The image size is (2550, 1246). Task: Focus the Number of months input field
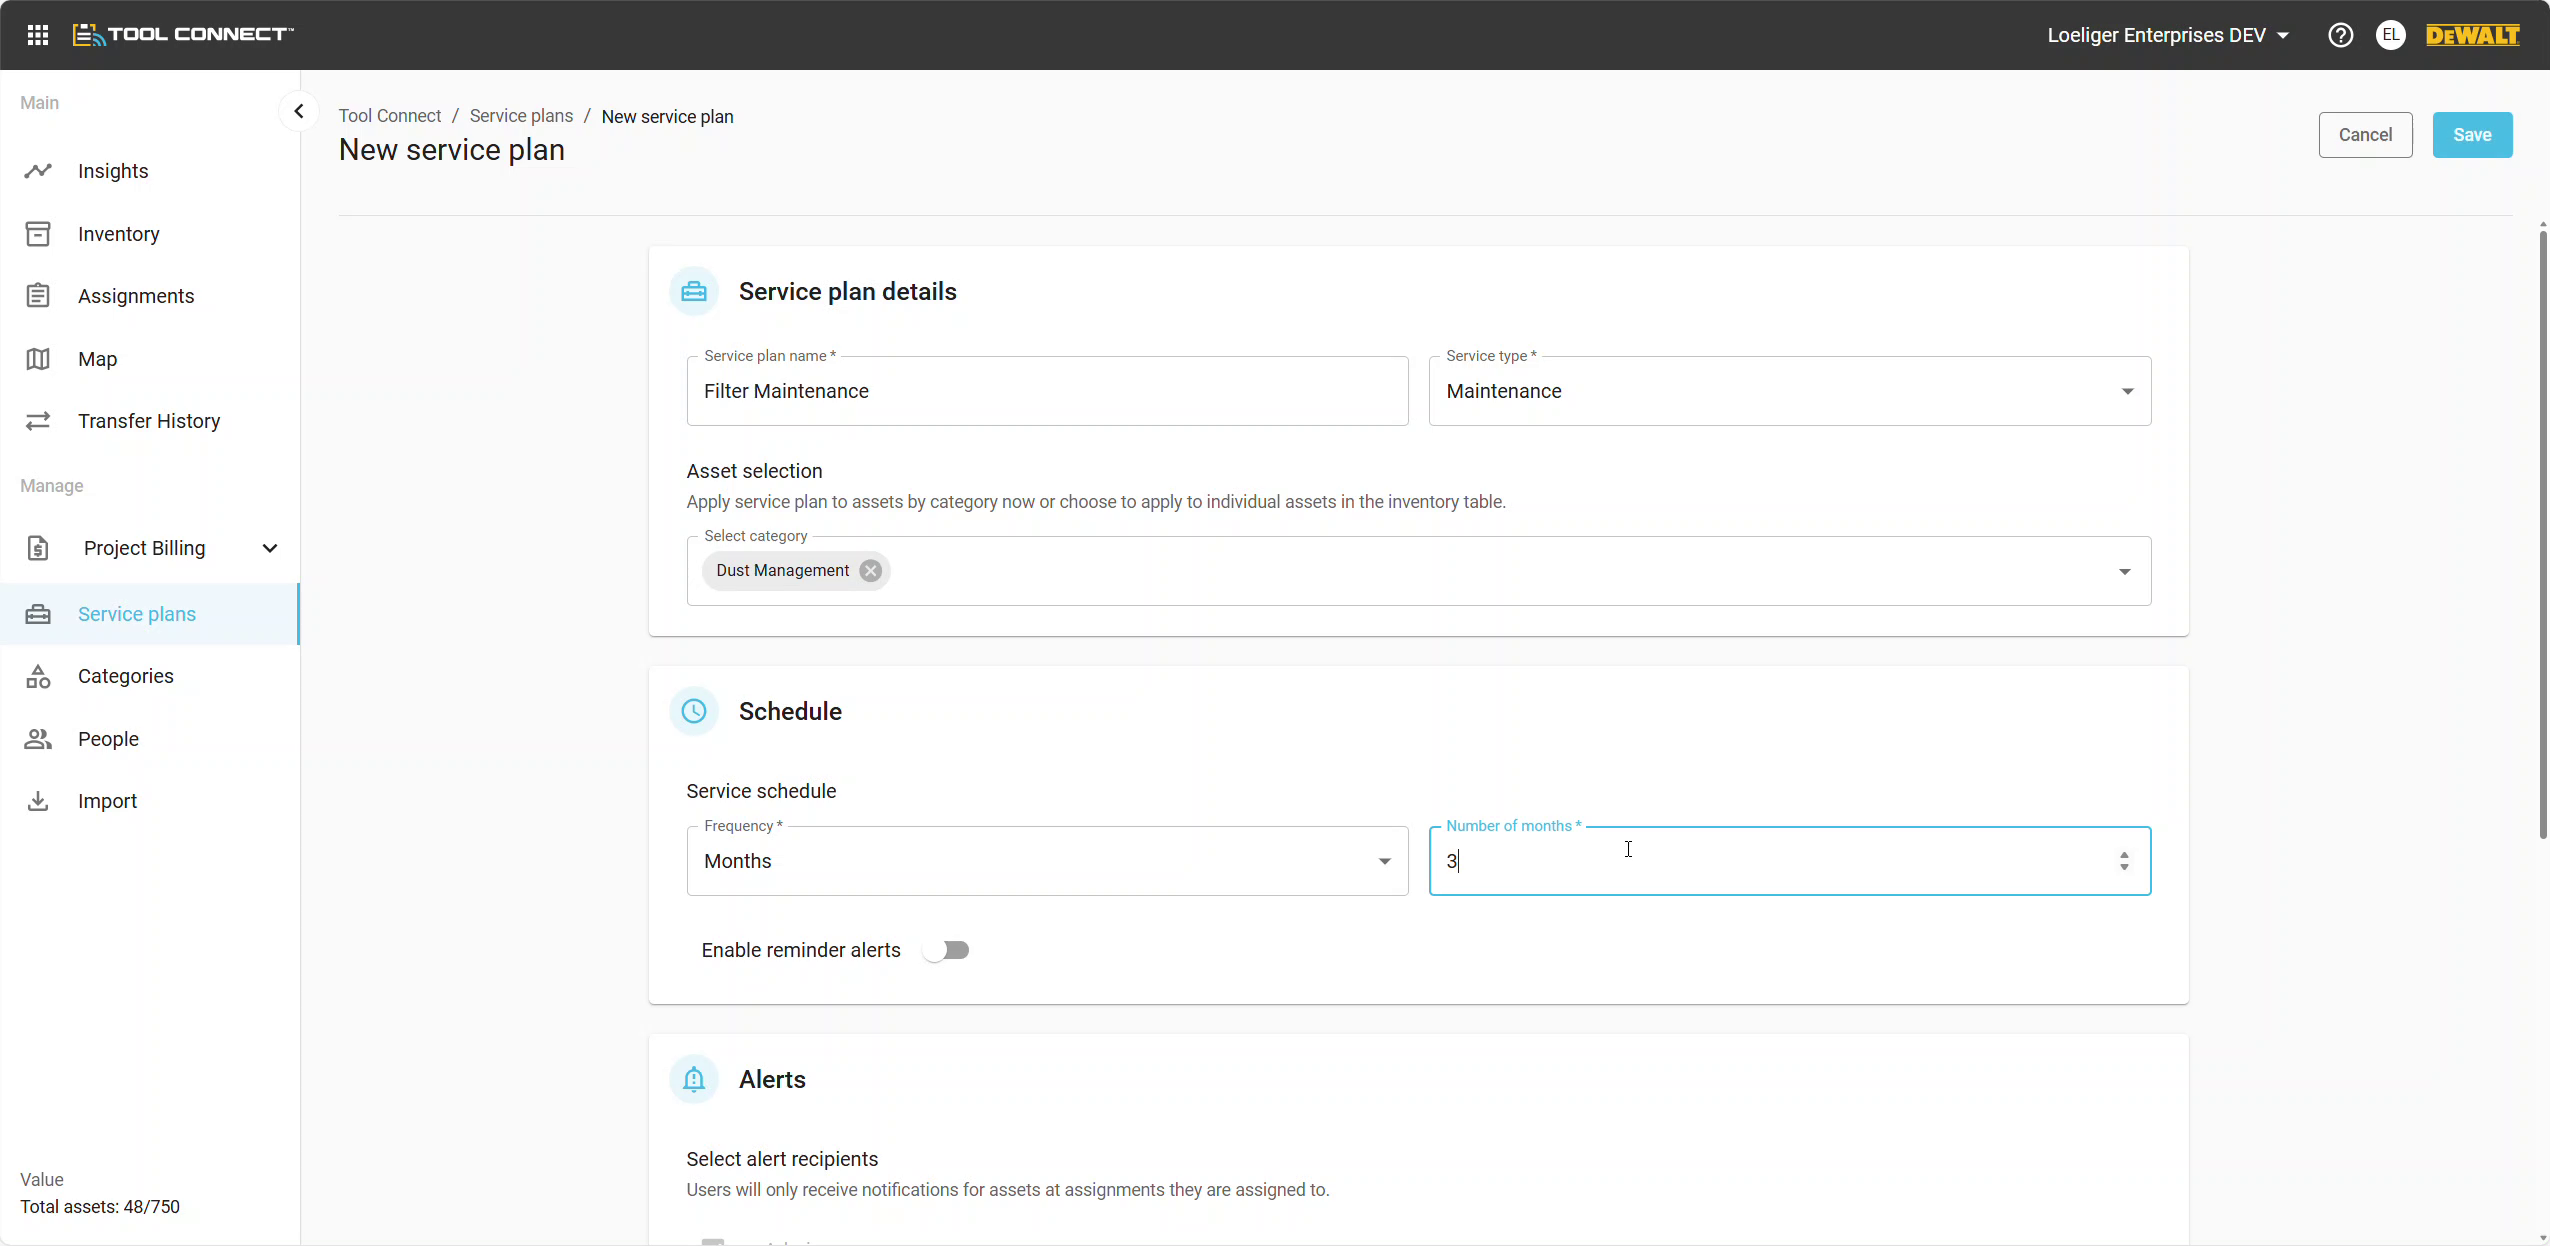point(1790,861)
